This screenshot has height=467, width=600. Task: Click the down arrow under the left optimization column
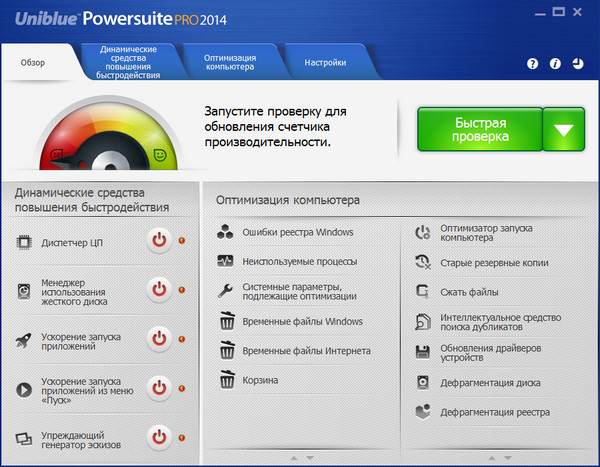310,458
